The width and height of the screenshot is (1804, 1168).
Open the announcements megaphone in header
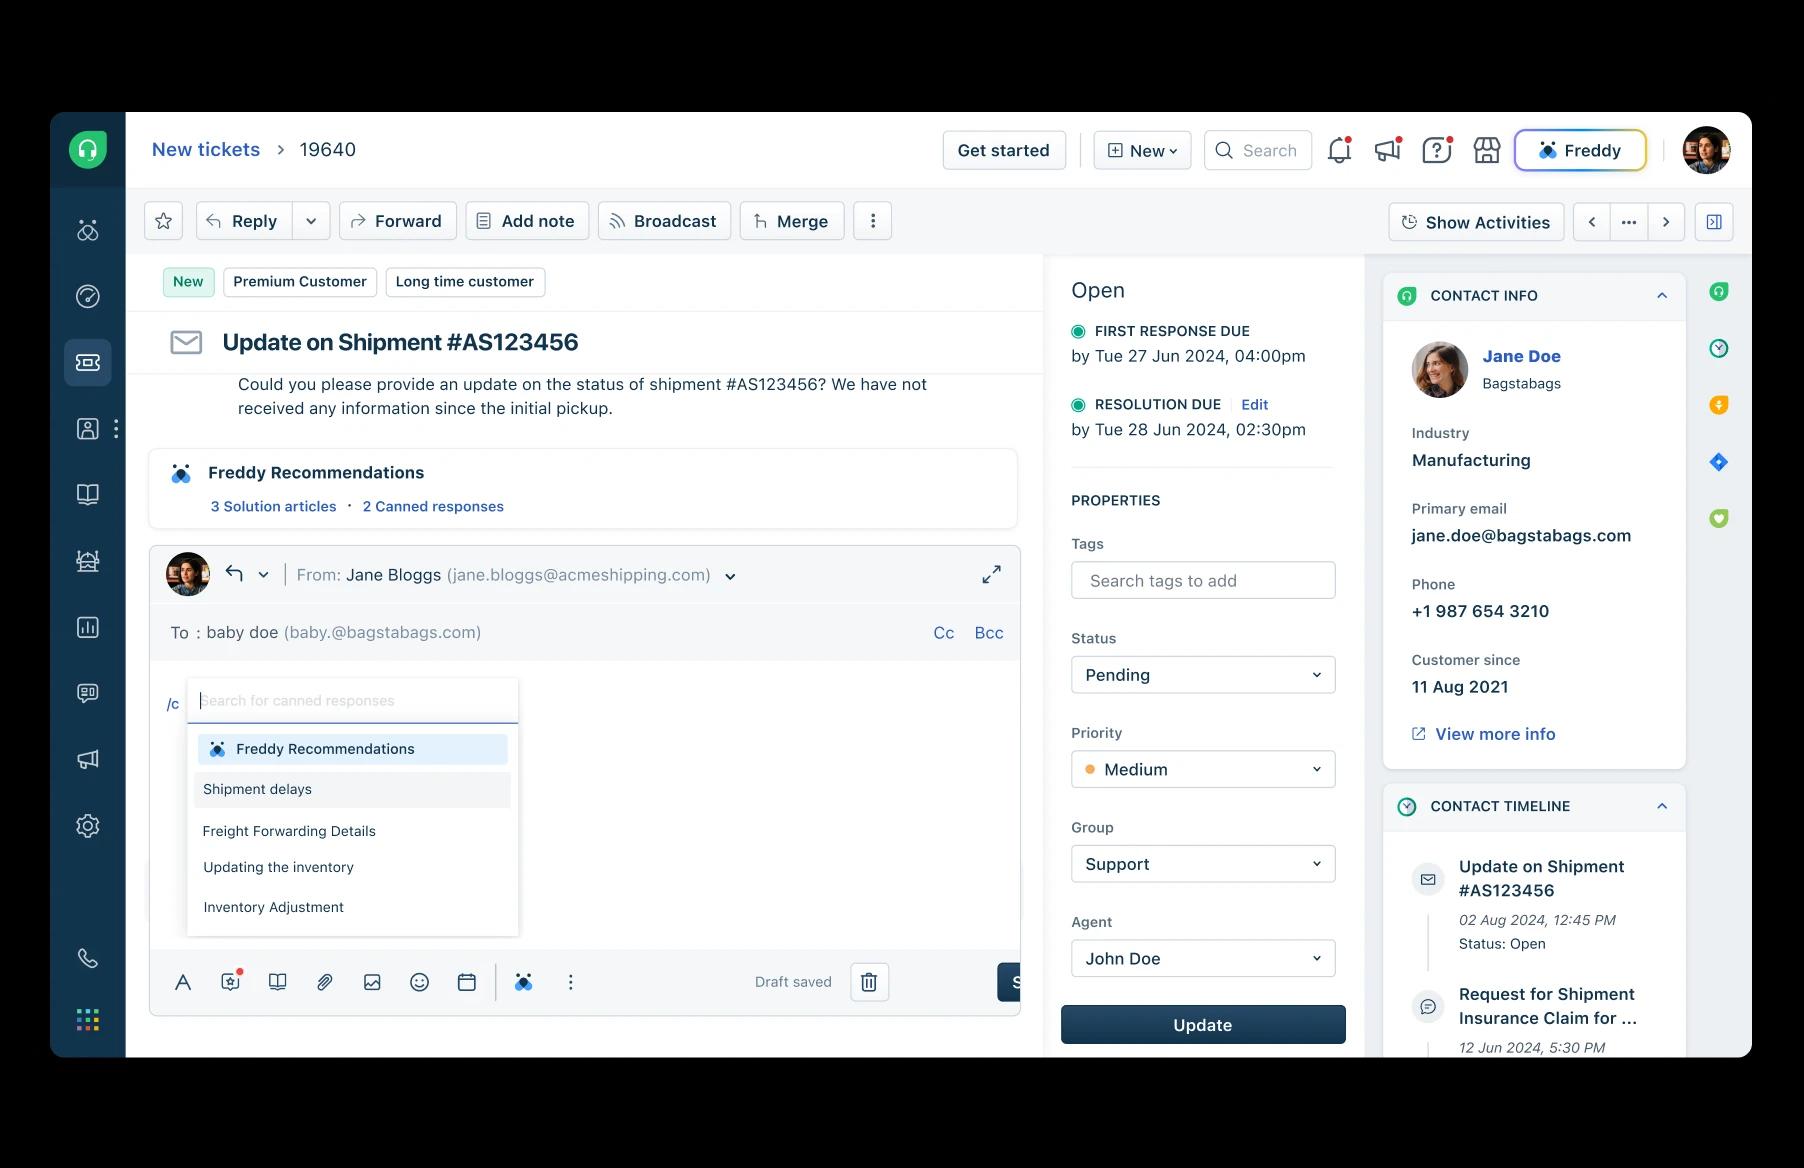(1388, 150)
